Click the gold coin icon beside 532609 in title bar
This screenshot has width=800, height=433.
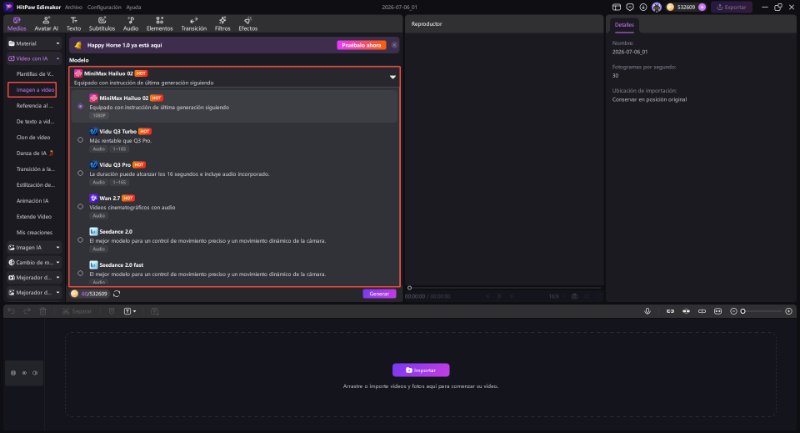(x=670, y=7)
